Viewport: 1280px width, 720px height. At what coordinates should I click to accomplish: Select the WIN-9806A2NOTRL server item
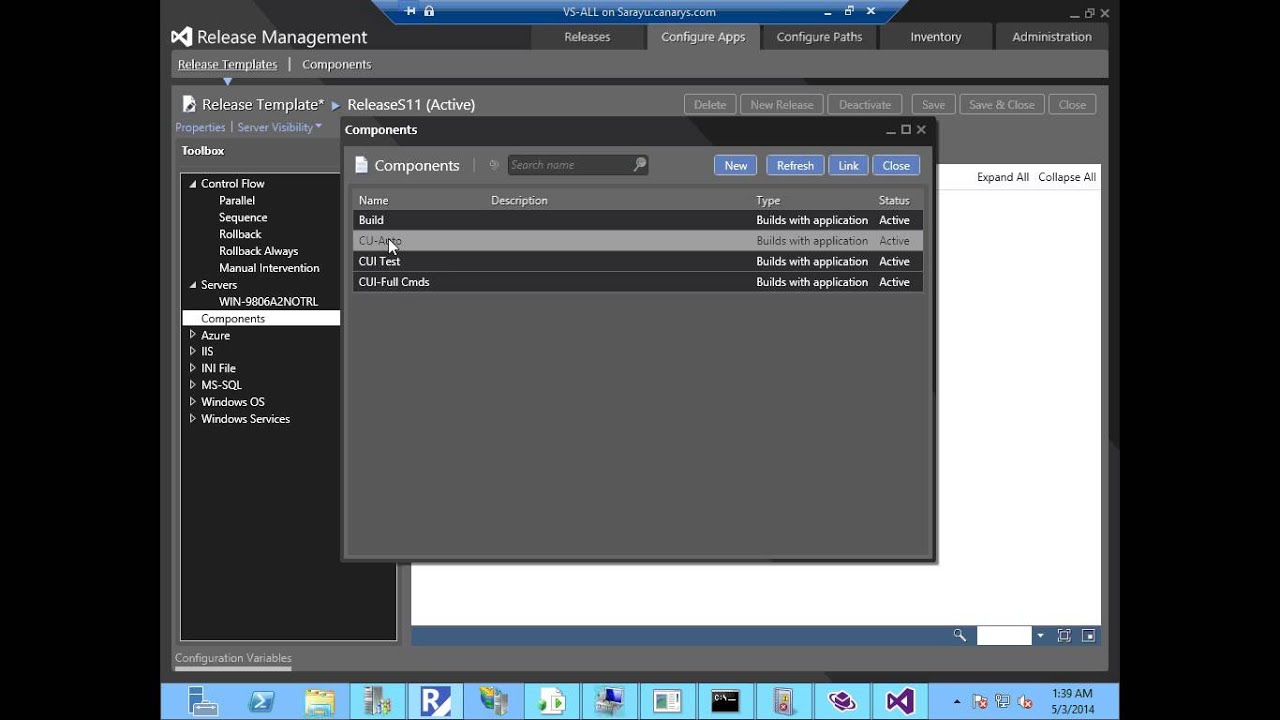[x=268, y=301]
